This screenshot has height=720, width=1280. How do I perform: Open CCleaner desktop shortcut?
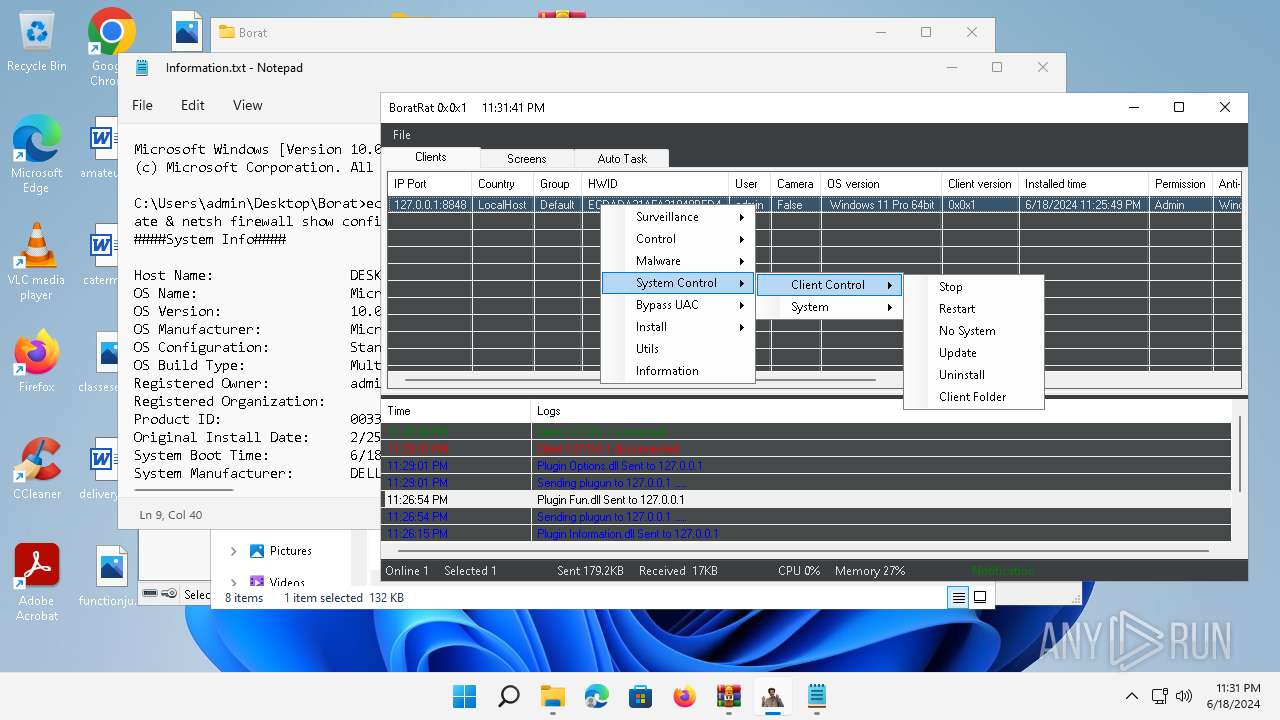pos(37,469)
